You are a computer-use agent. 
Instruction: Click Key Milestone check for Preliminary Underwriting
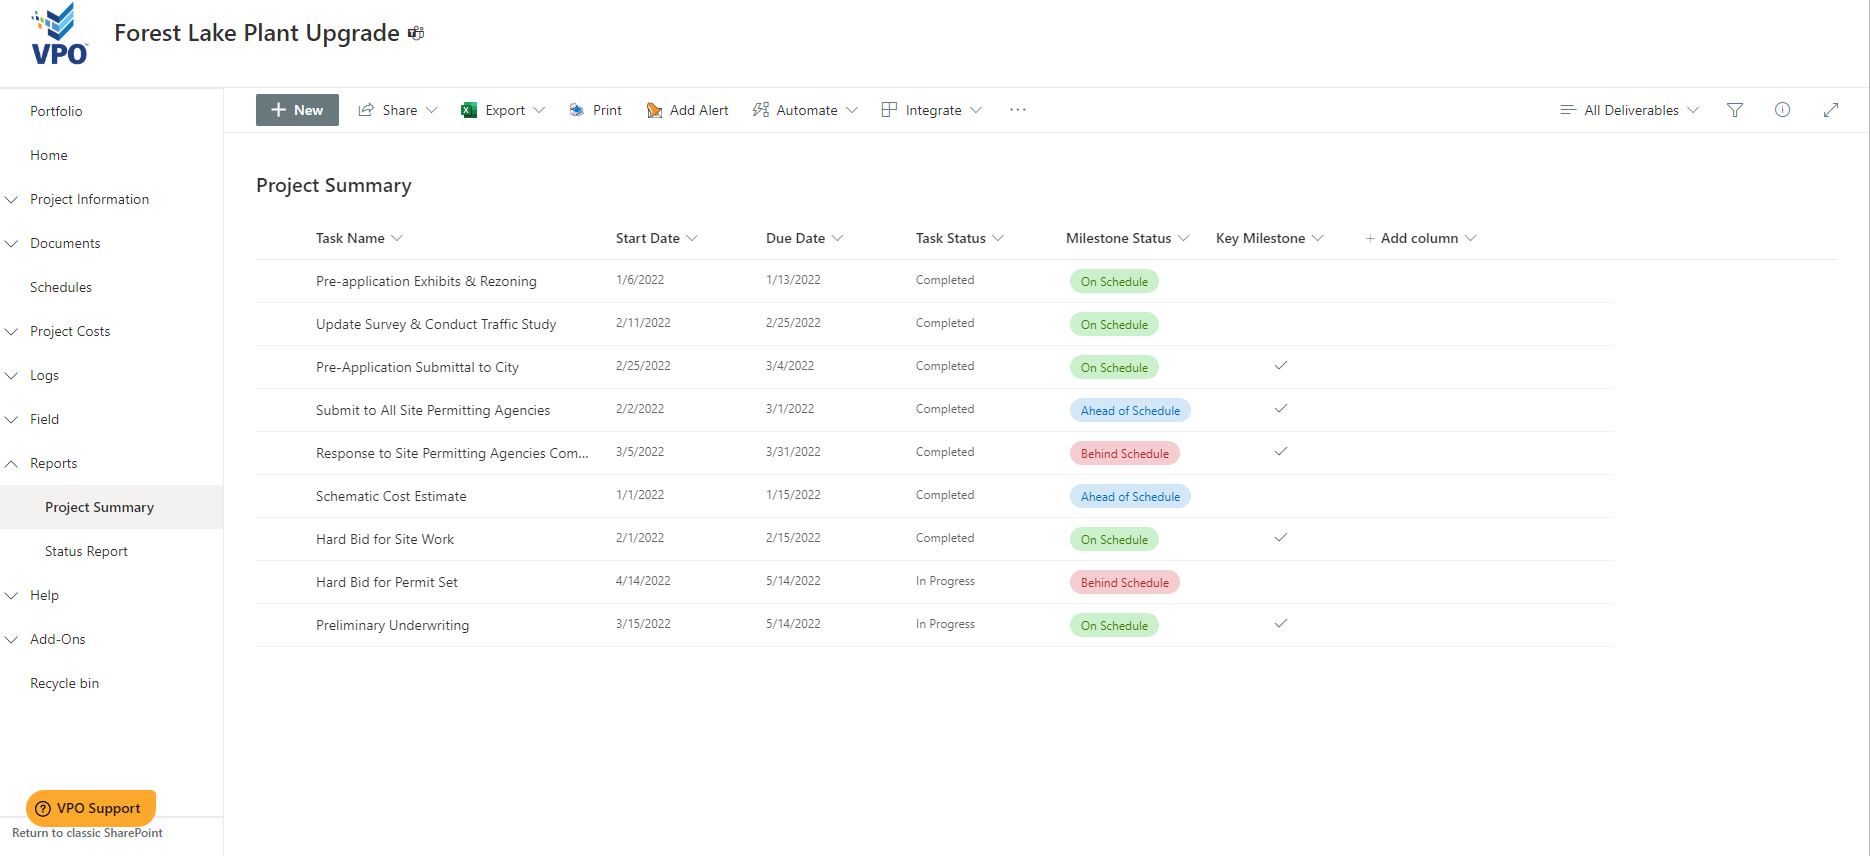[1280, 623]
